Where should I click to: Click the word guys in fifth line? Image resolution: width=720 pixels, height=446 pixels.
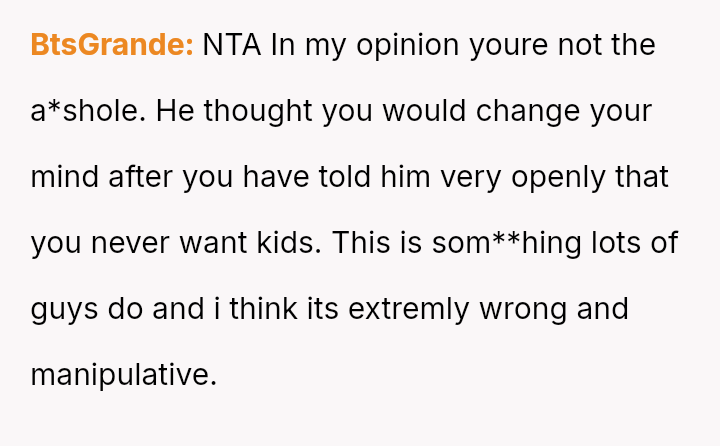[64, 310]
